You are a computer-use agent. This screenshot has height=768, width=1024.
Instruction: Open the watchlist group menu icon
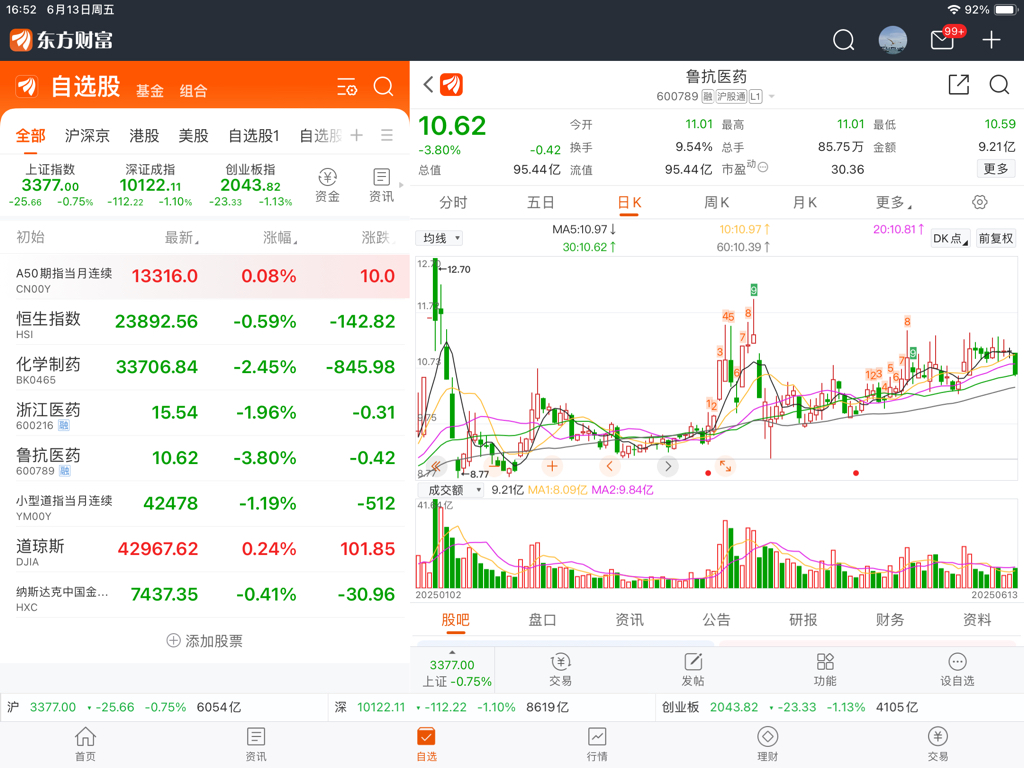(387, 135)
